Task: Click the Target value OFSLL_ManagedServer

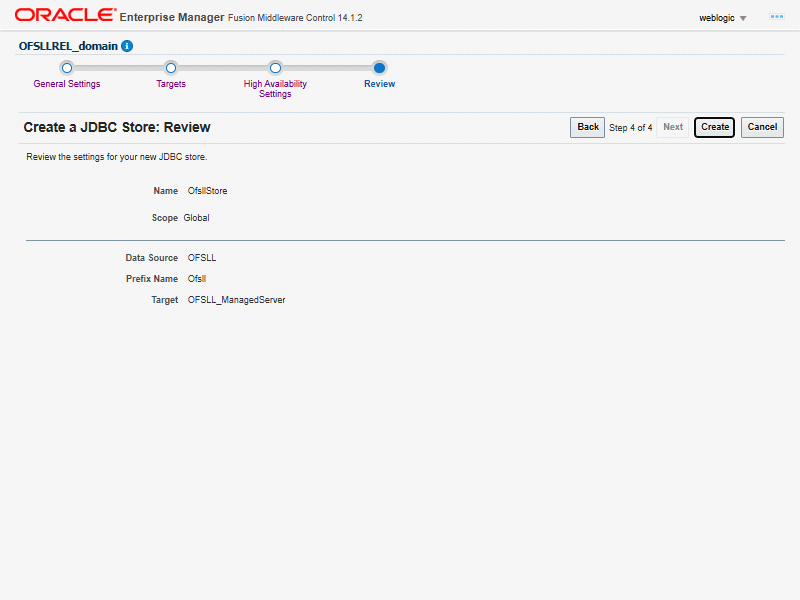Action: [236, 300]
